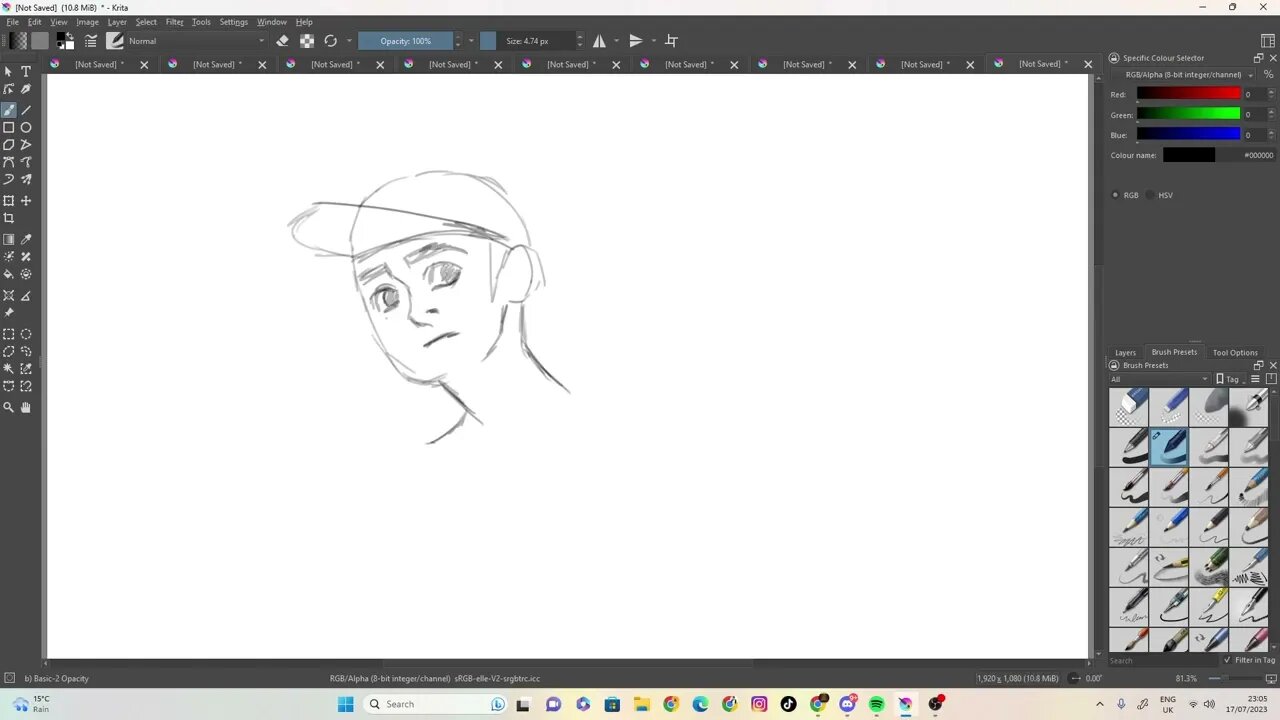Open the File menu
Image resolution: width=1280 pixels, height=720 pixels.
pos(13,22)
